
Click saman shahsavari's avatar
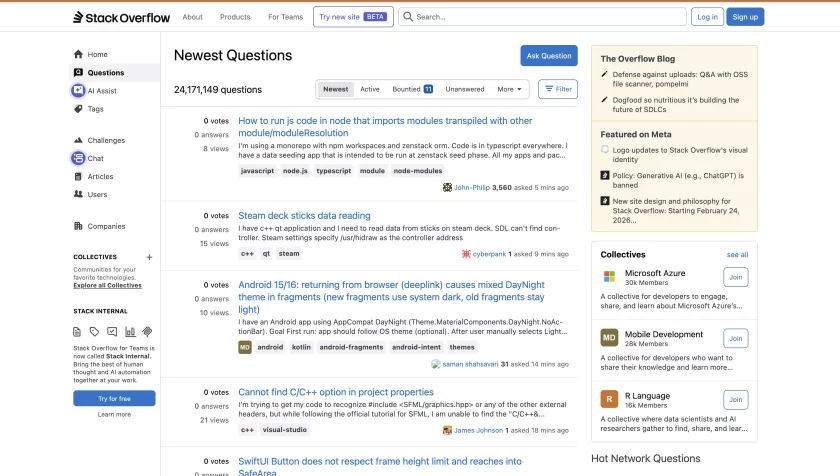[436, 364]
